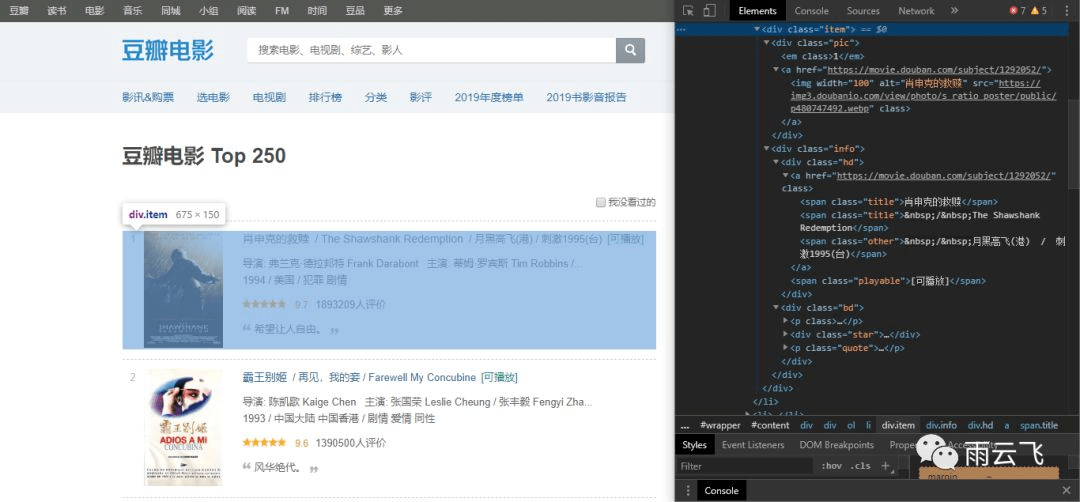Viewport: 1080px width, 502px height.
Task: Open 2019书影音报告 link
Action: point(586,97)
